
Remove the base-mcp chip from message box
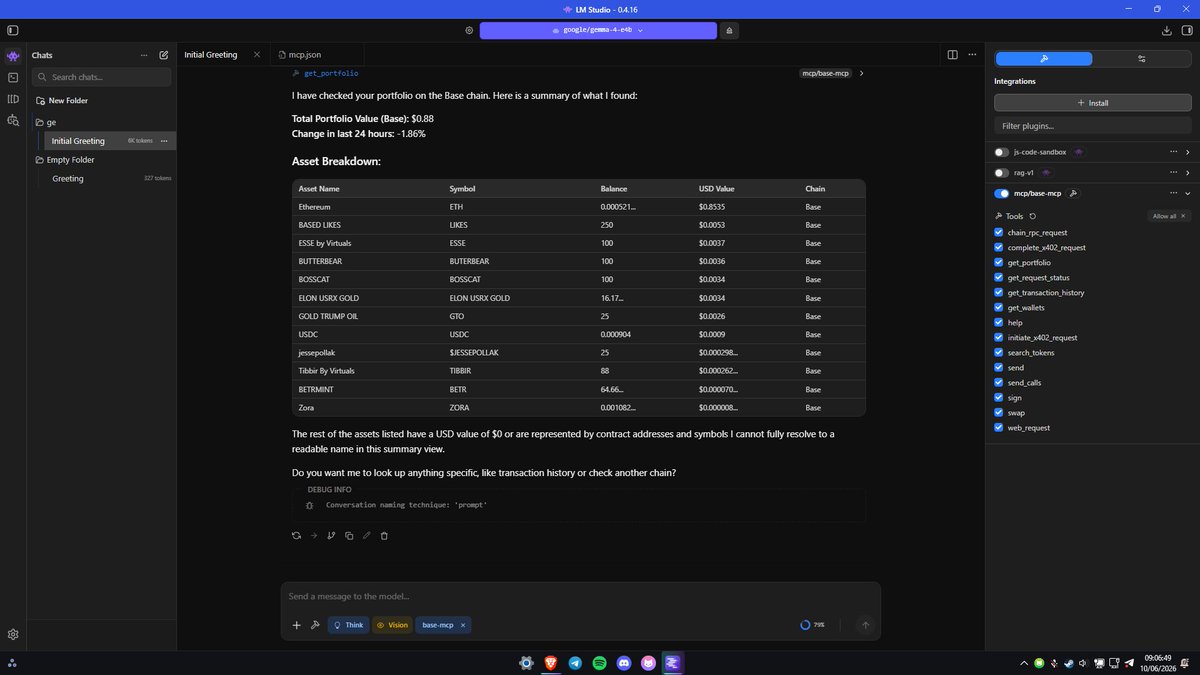tap(463, 625)
